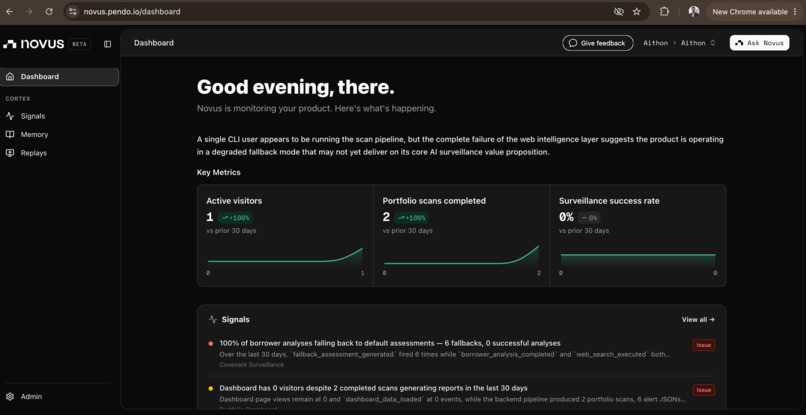Click the Signals pulse icon in the sidebar
Image resolution: width=806 pixels, height=415 pixels.
coord(10,116)
